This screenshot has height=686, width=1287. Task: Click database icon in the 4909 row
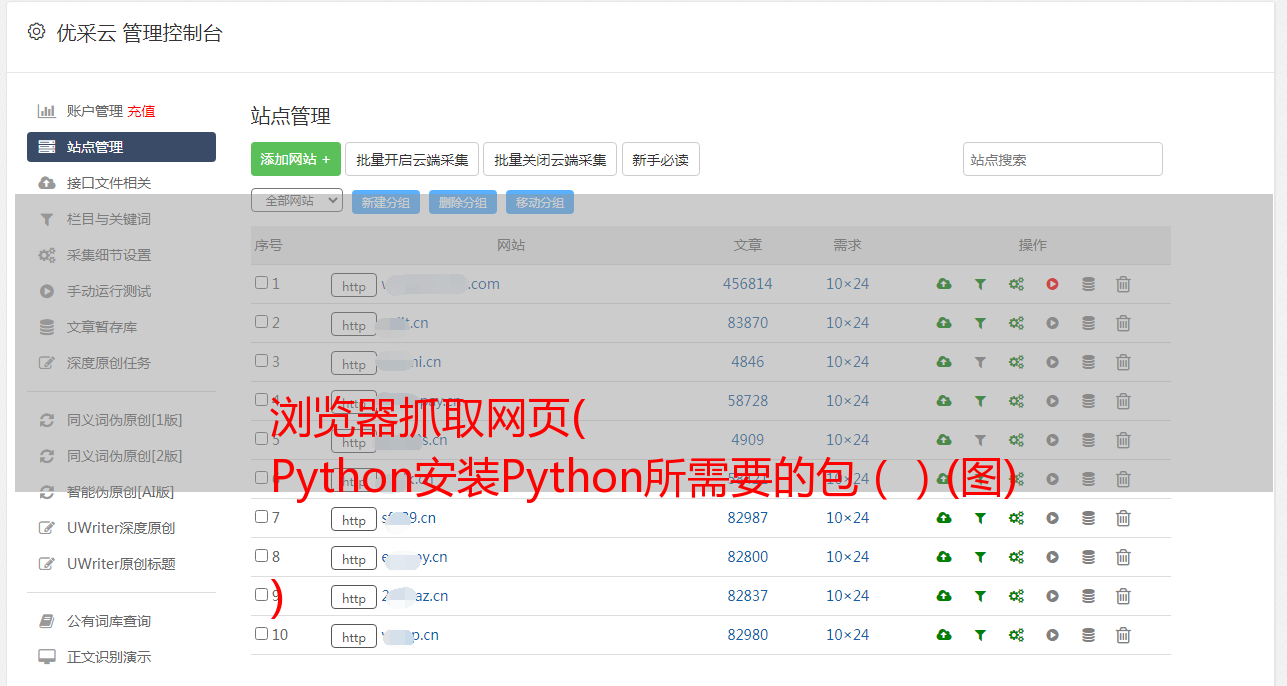[1088, 440]
